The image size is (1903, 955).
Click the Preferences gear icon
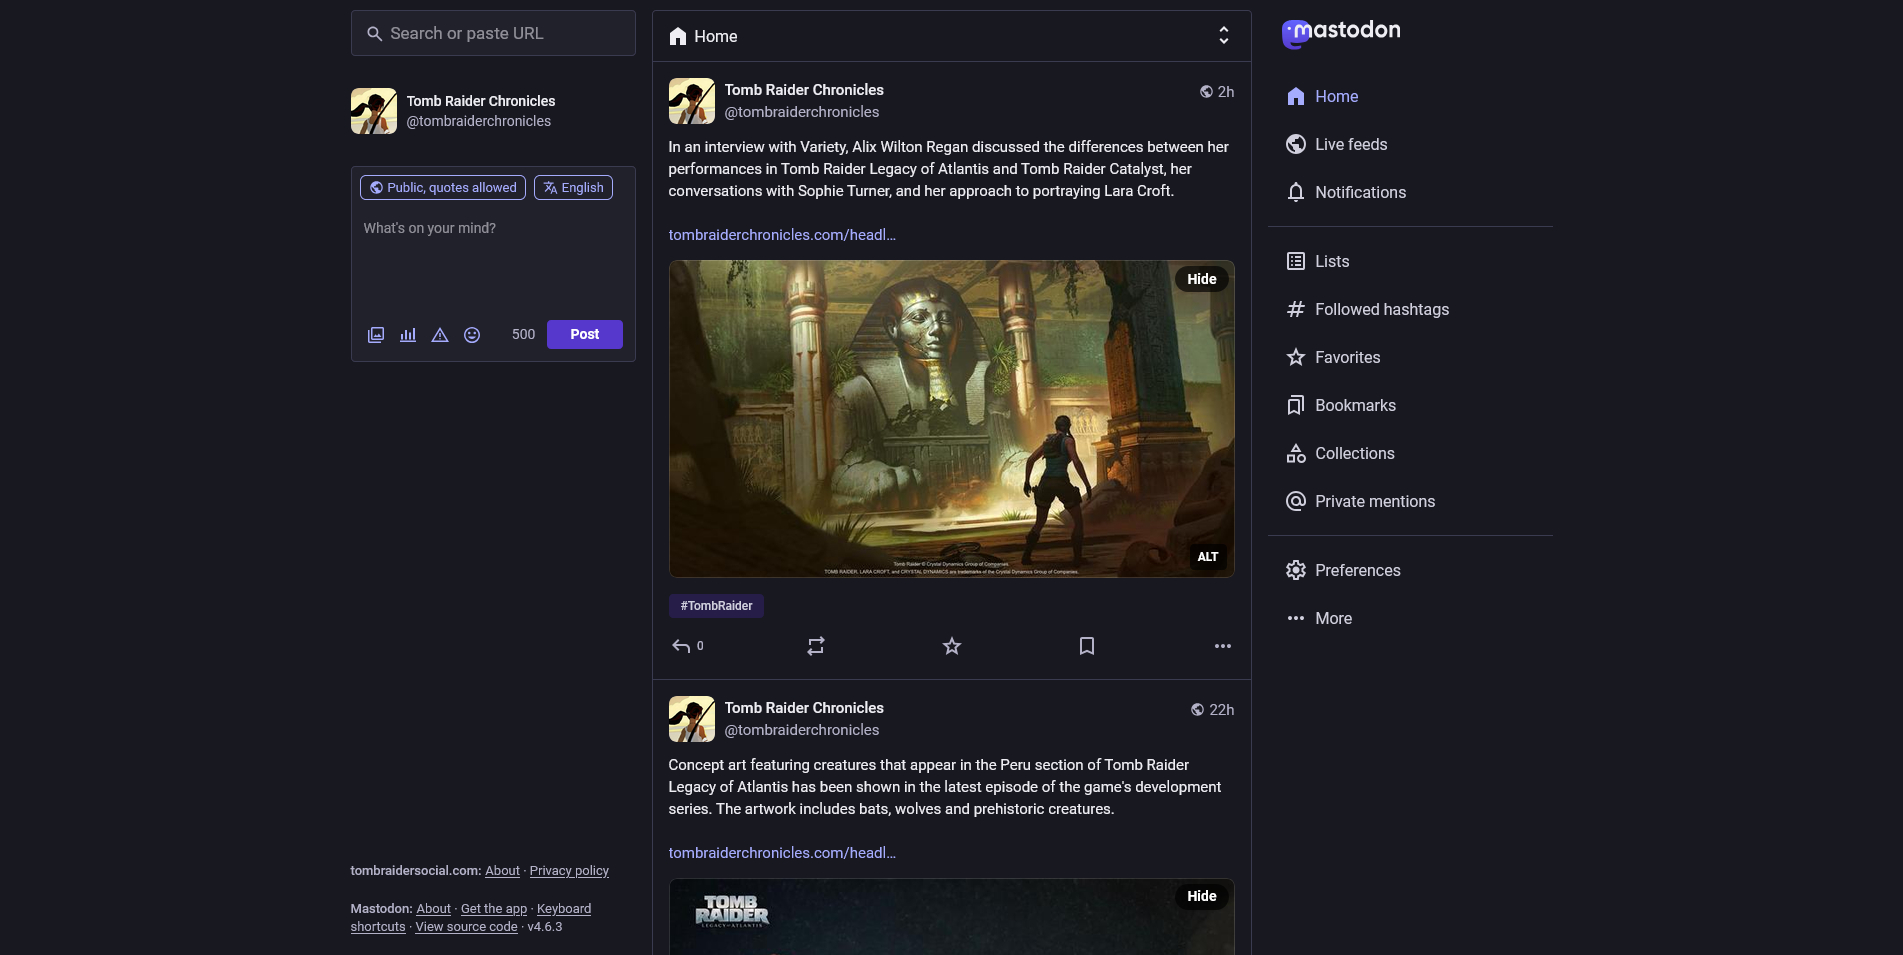tap(1296, 570)
